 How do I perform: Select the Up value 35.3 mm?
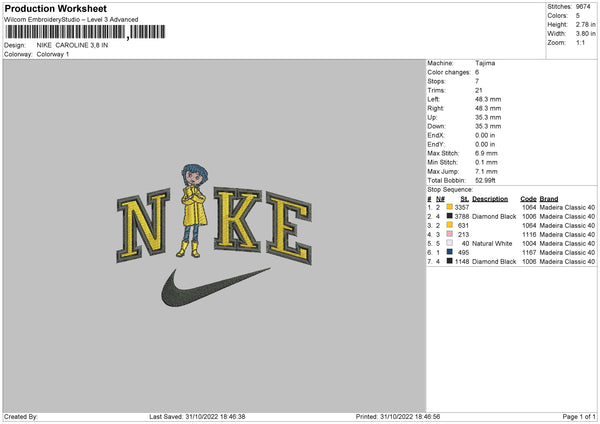(x=488, y=117)
